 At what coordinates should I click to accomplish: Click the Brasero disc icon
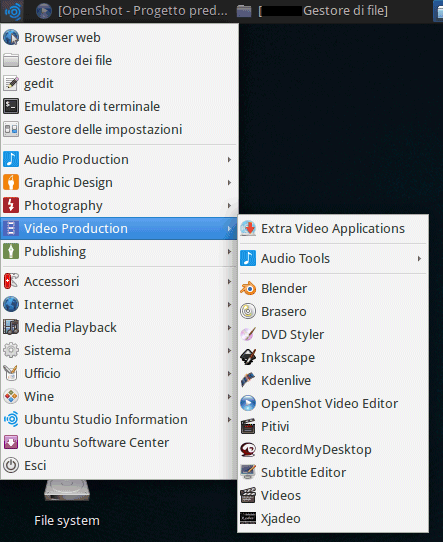click(248, 311)
